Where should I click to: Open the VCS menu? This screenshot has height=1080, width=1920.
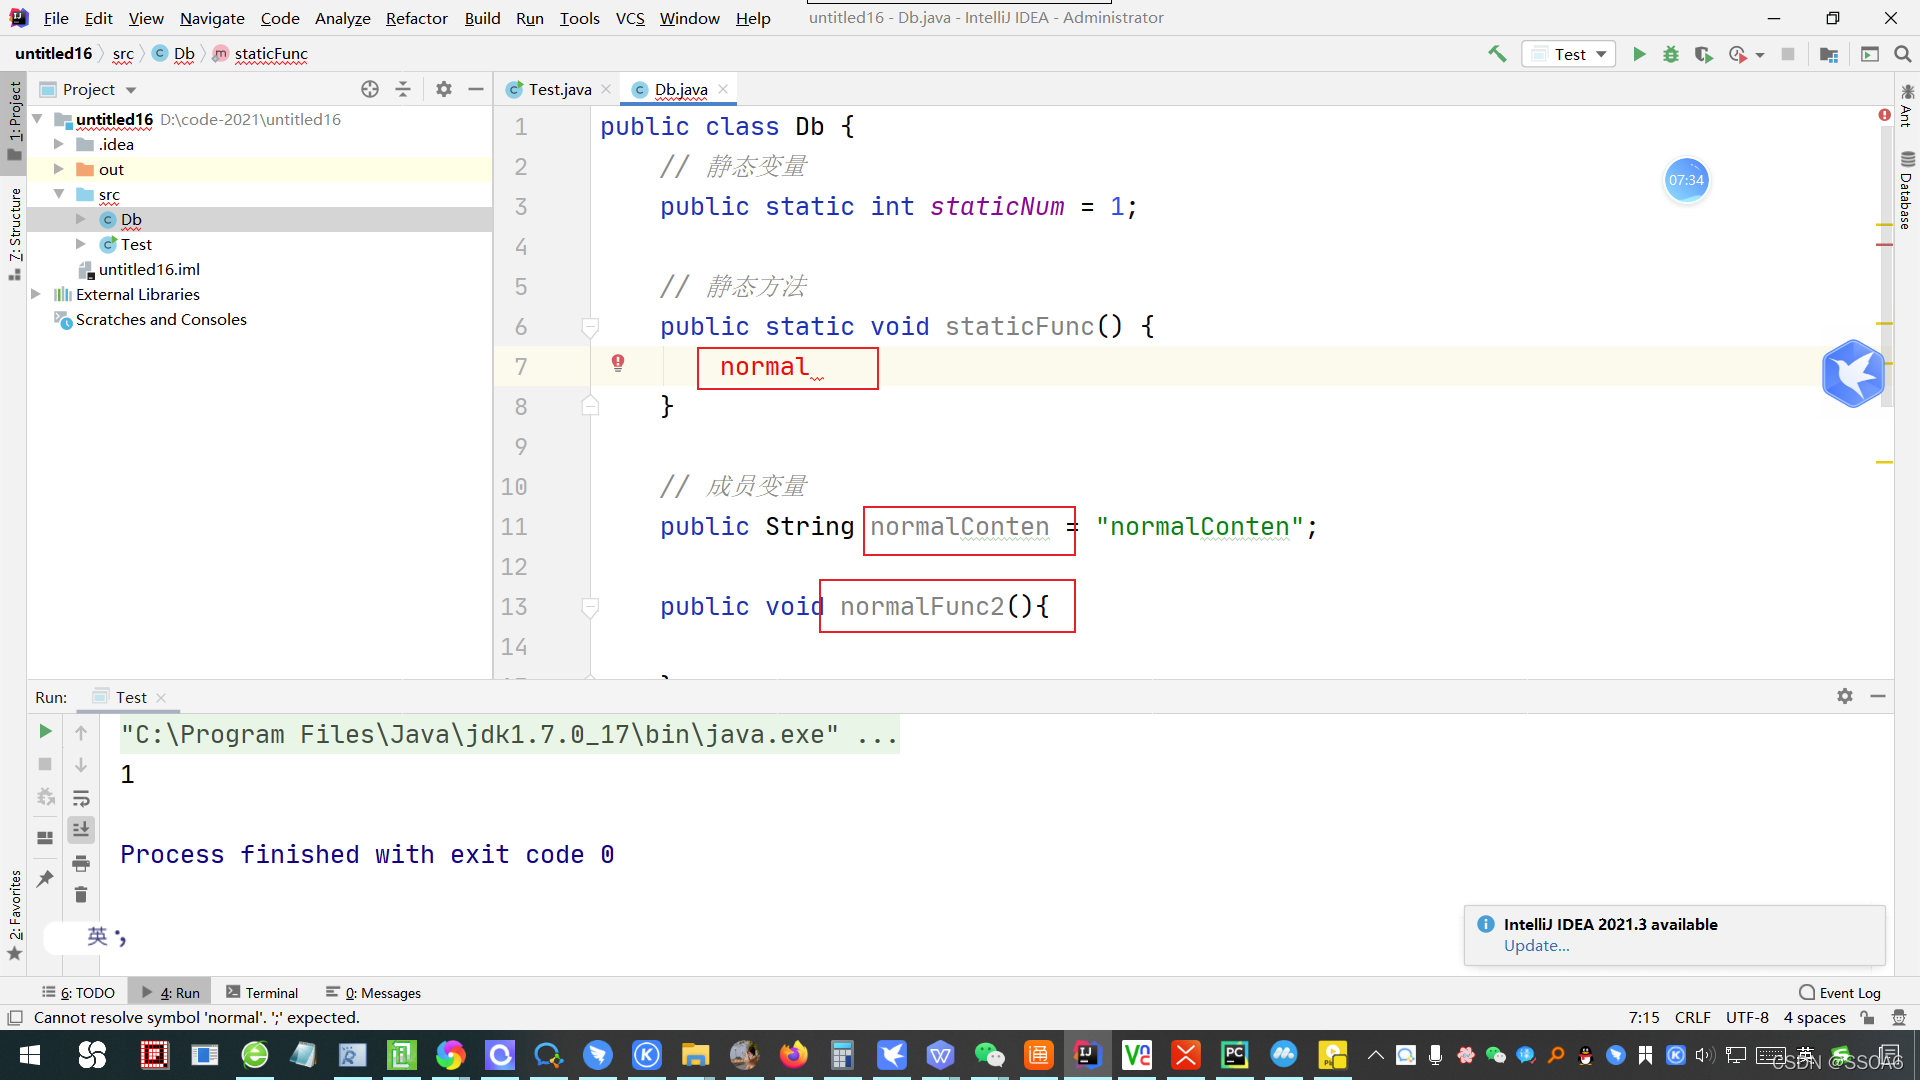click(630, 18)
